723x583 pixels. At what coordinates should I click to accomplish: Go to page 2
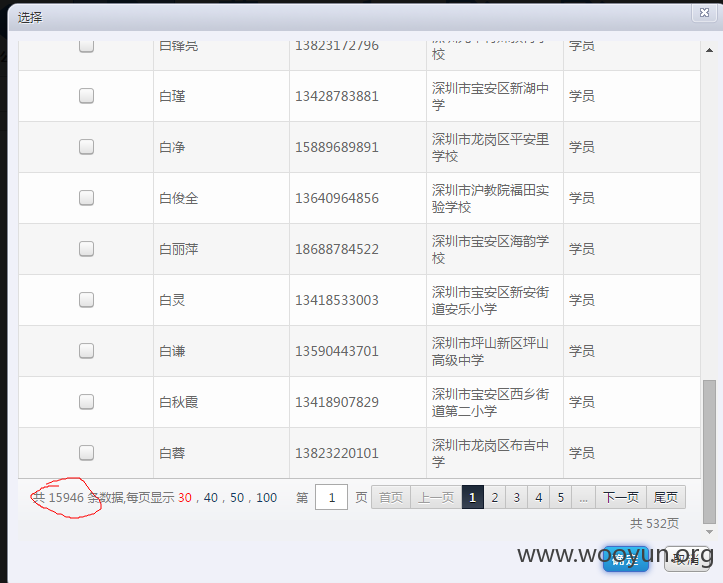(x=494, y=497)
